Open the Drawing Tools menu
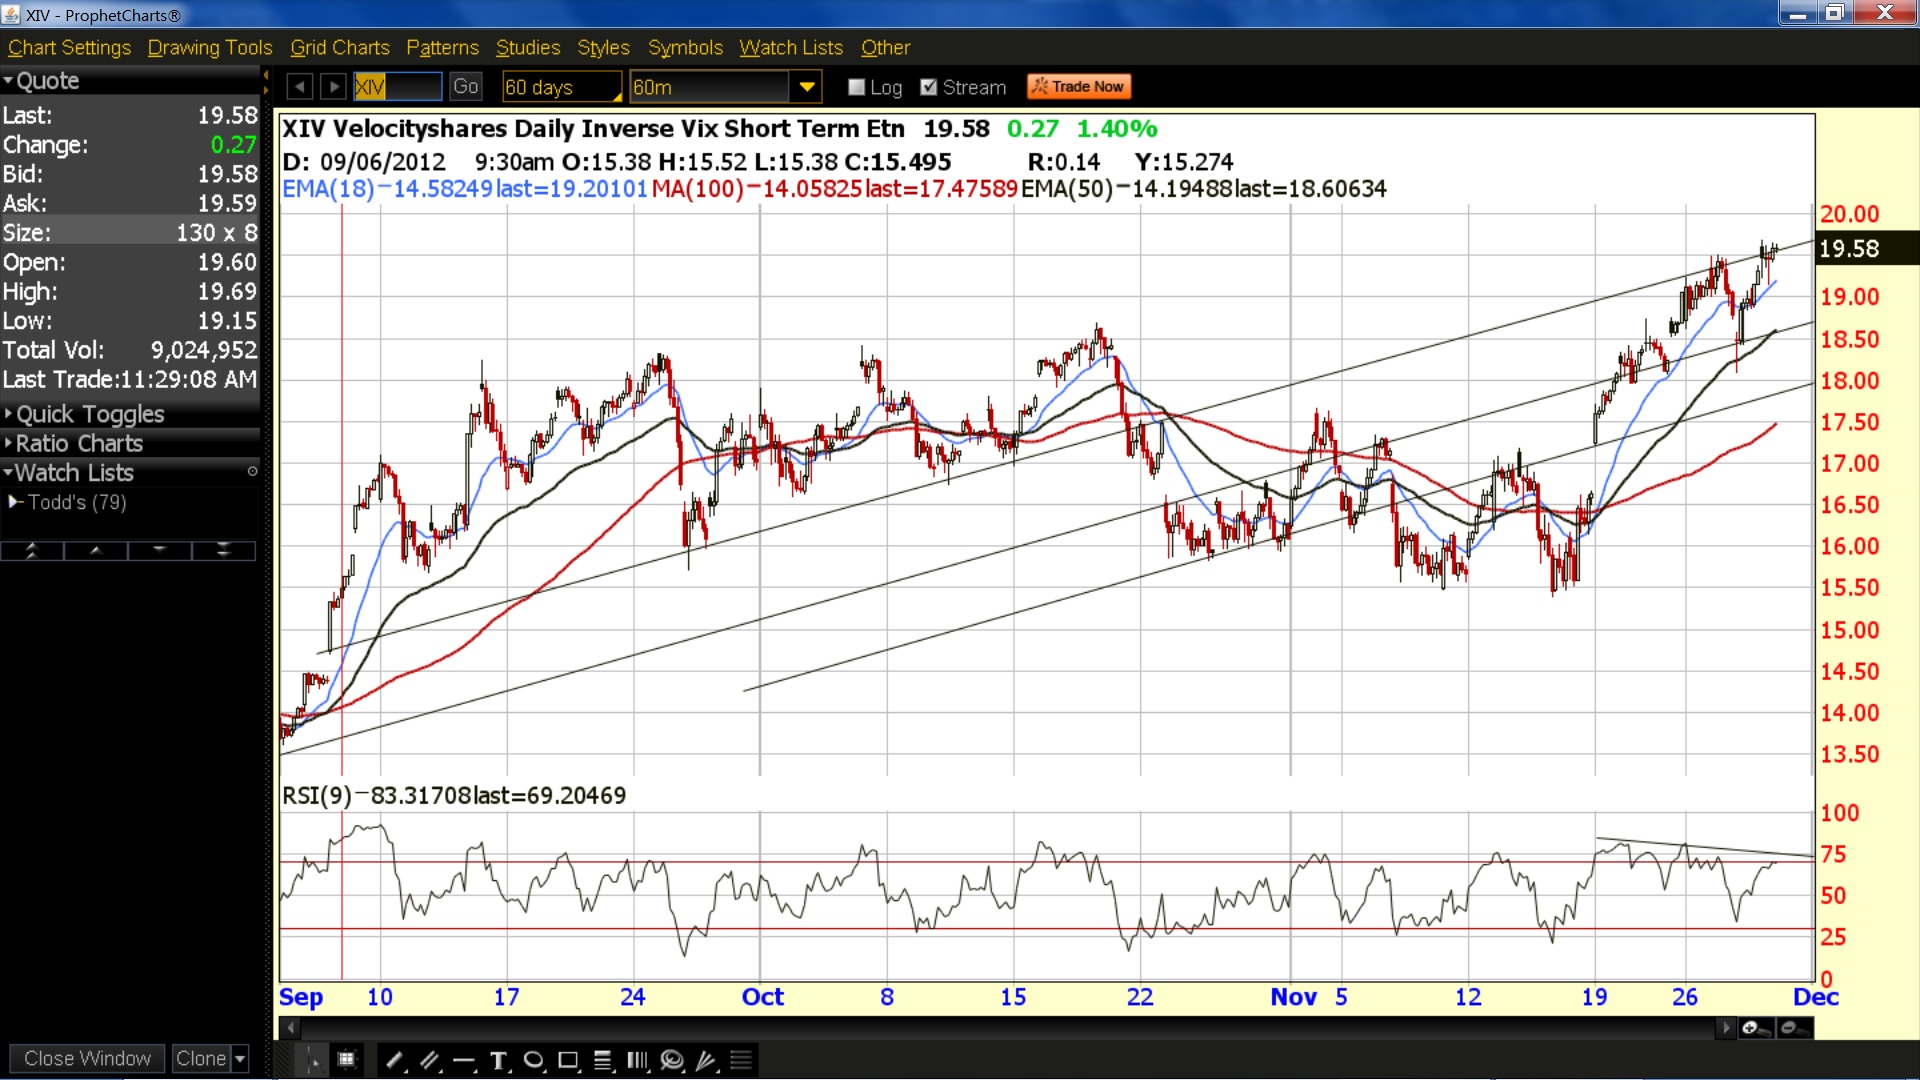The image size is (1920, 1080). (x=210, y=47)
